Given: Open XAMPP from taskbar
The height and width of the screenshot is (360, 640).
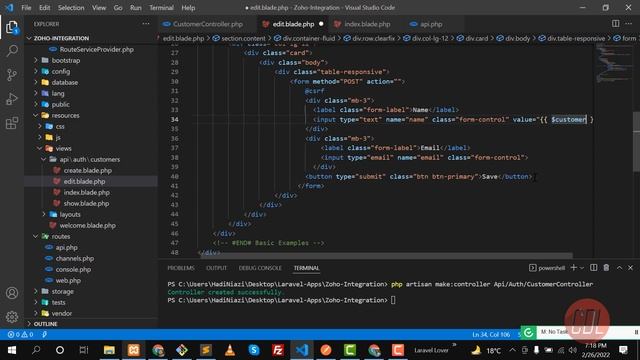Looking at the screenshot, I should click(x=133, y=350).
